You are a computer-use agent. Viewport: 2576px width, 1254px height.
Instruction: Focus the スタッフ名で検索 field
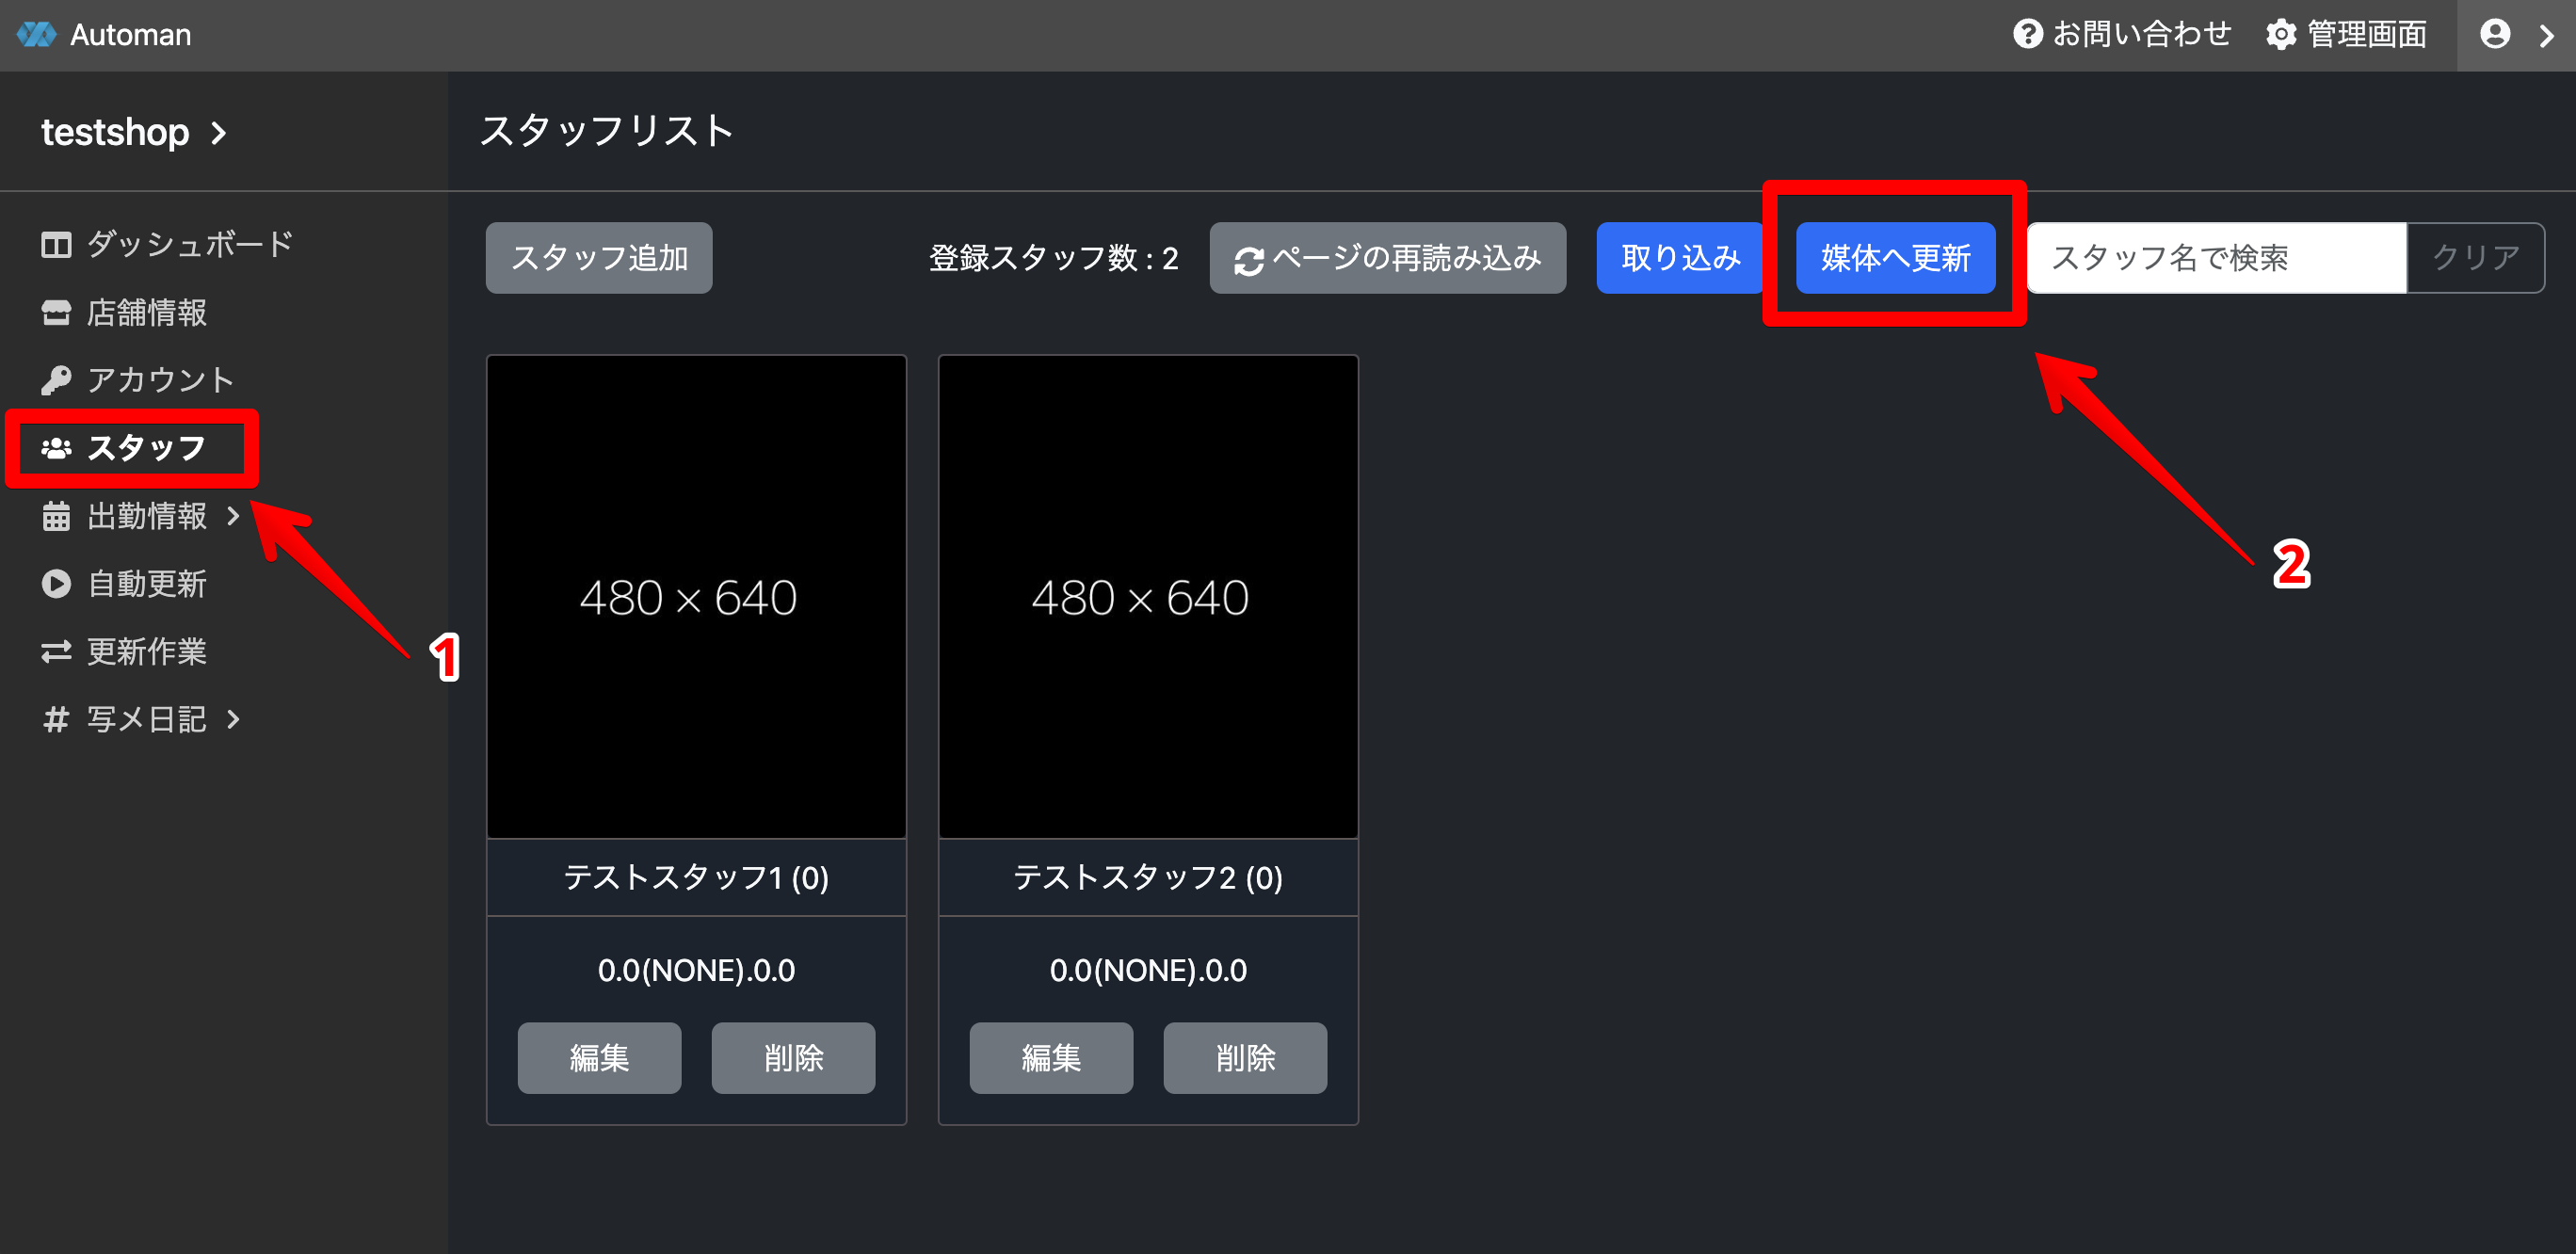pos(2215,258)
